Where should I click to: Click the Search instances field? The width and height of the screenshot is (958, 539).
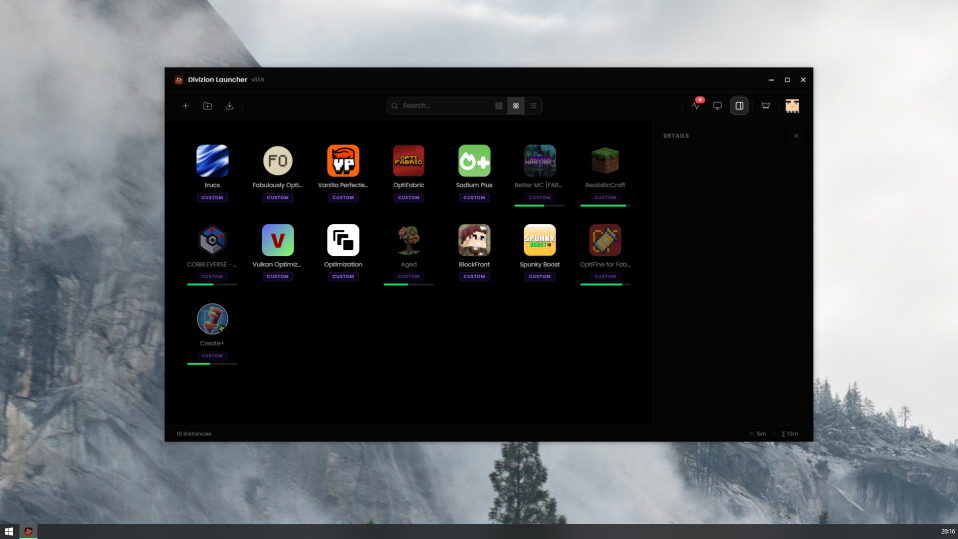pos(440,106)
